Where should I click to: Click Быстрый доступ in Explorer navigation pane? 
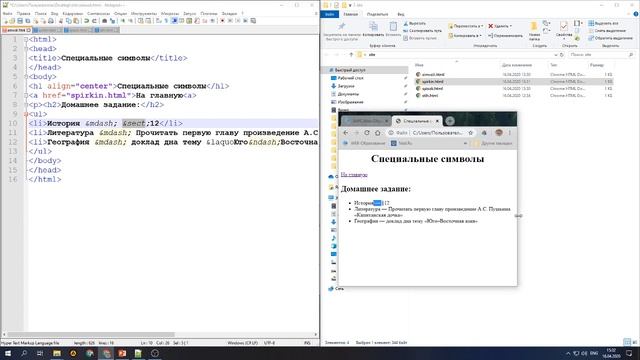(x=350, y=70)
